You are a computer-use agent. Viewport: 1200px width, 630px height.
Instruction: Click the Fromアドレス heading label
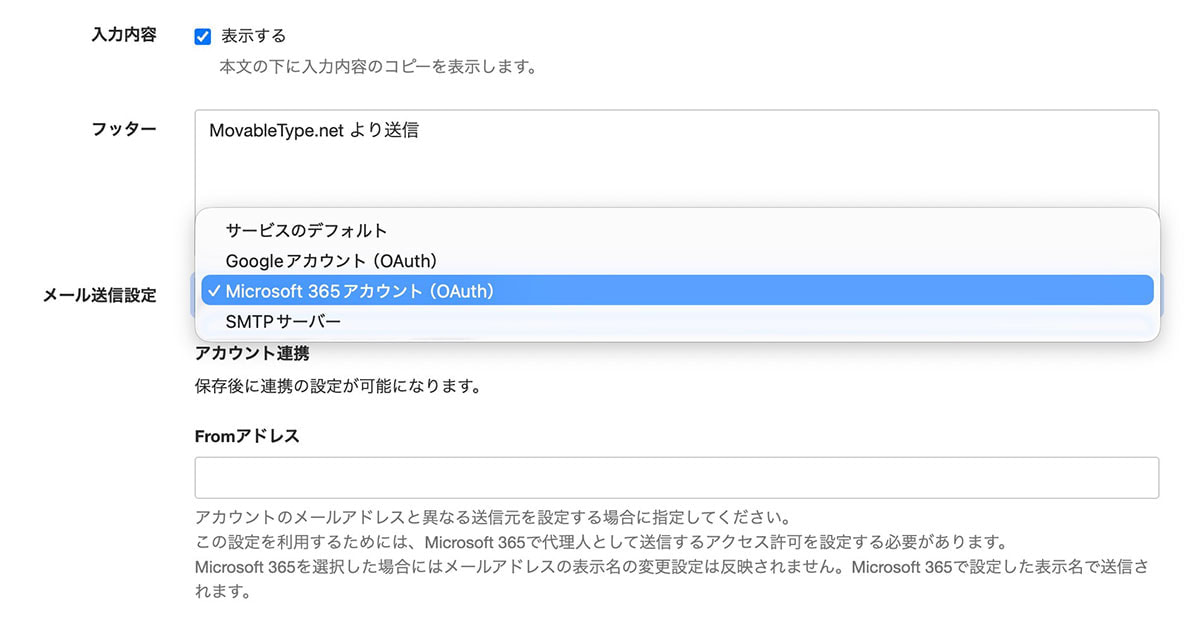coord(247,436)
